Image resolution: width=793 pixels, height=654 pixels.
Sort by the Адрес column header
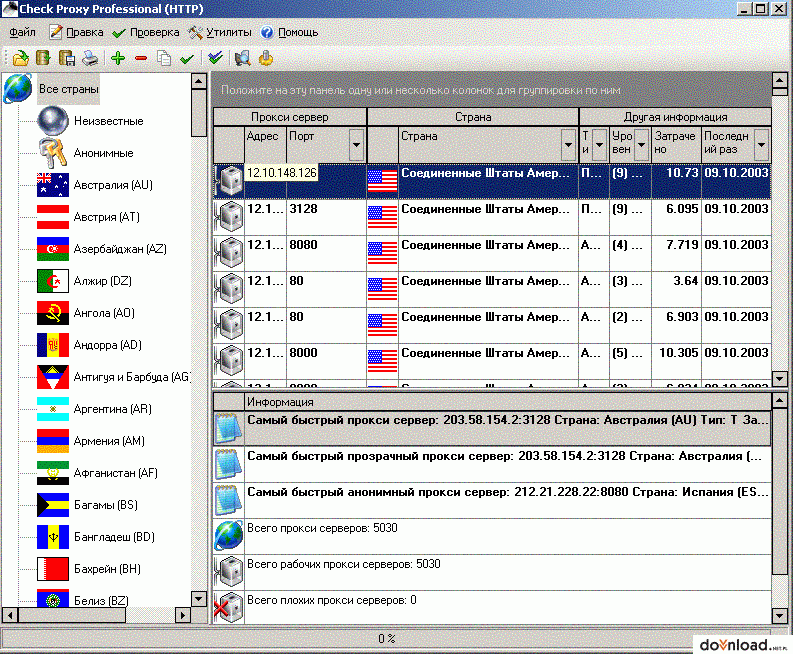click(x=265, y=145)
